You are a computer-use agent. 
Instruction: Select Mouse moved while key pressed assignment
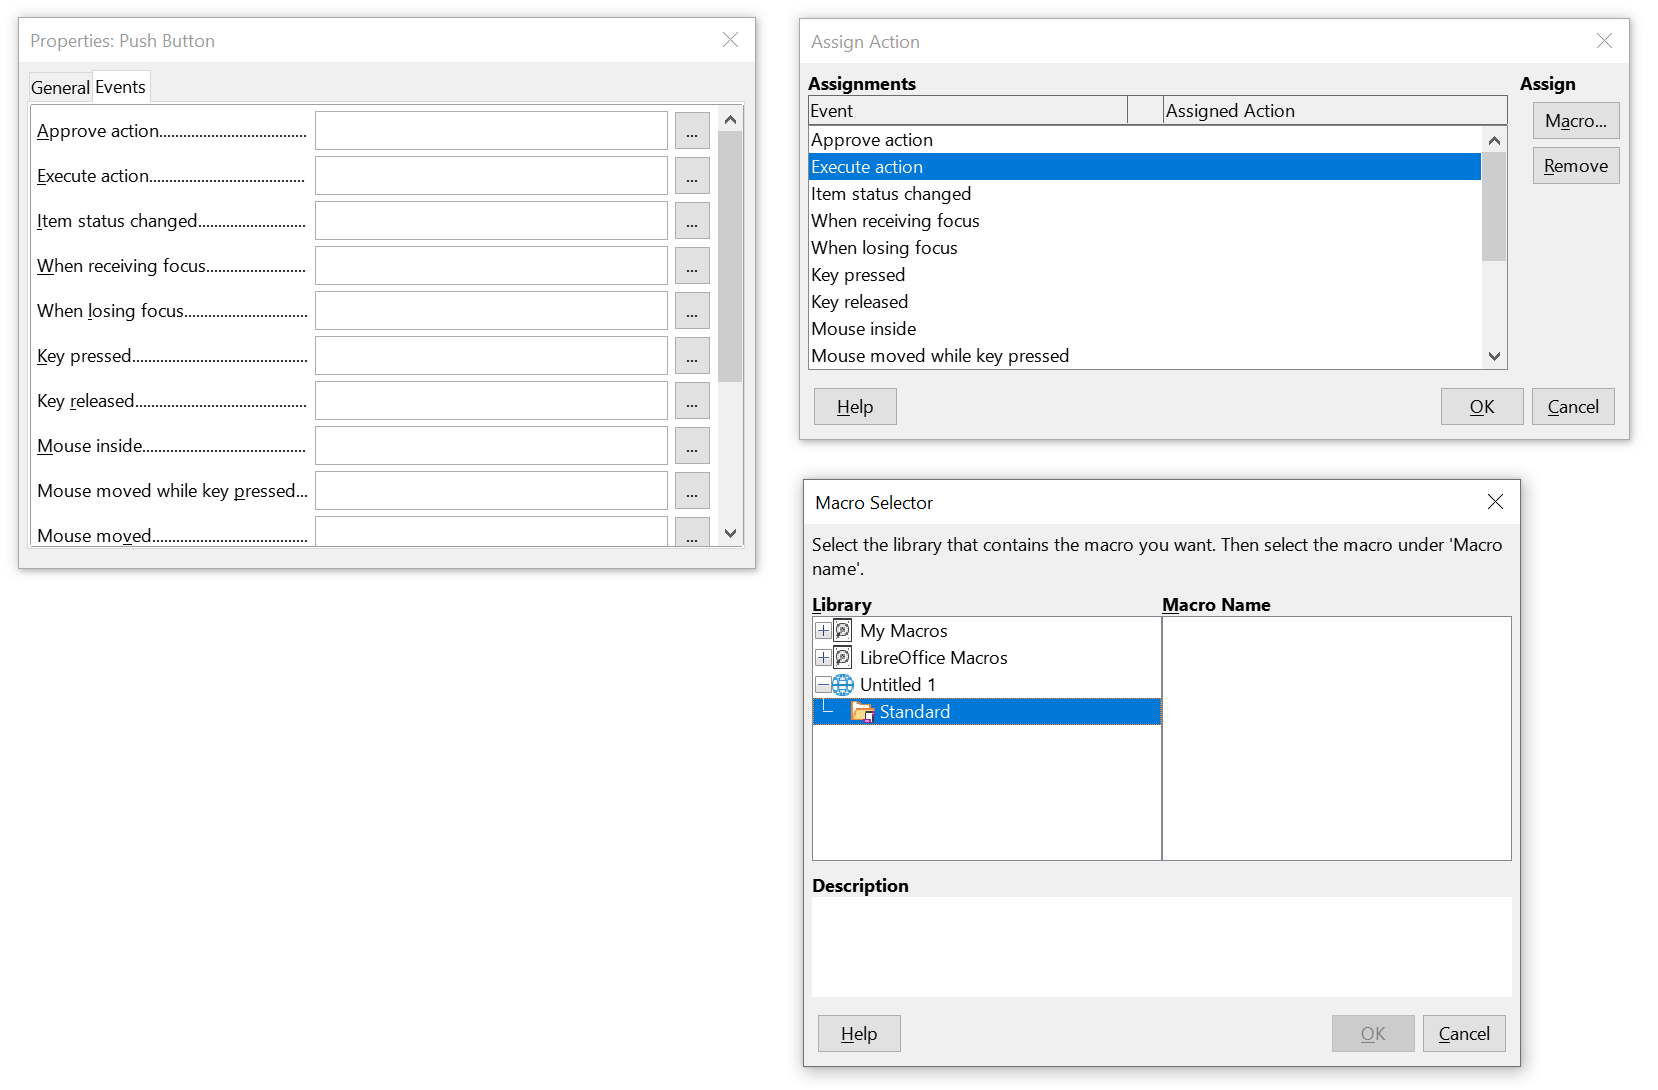pyautogui.click(x=1144, y=356)
